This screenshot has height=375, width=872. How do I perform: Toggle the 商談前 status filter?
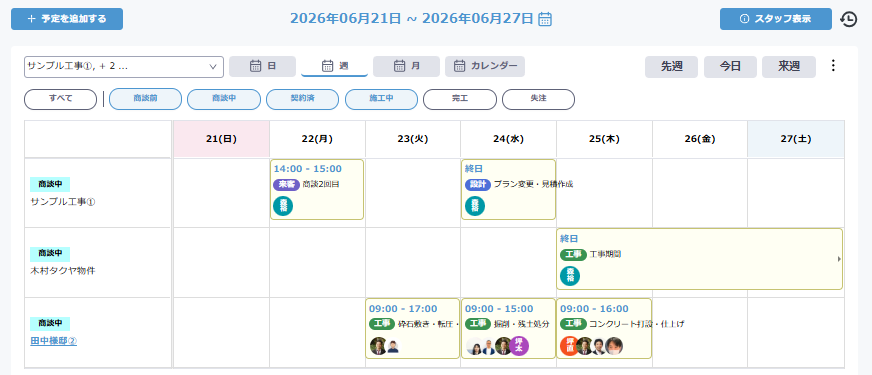(x=146, y=99)
